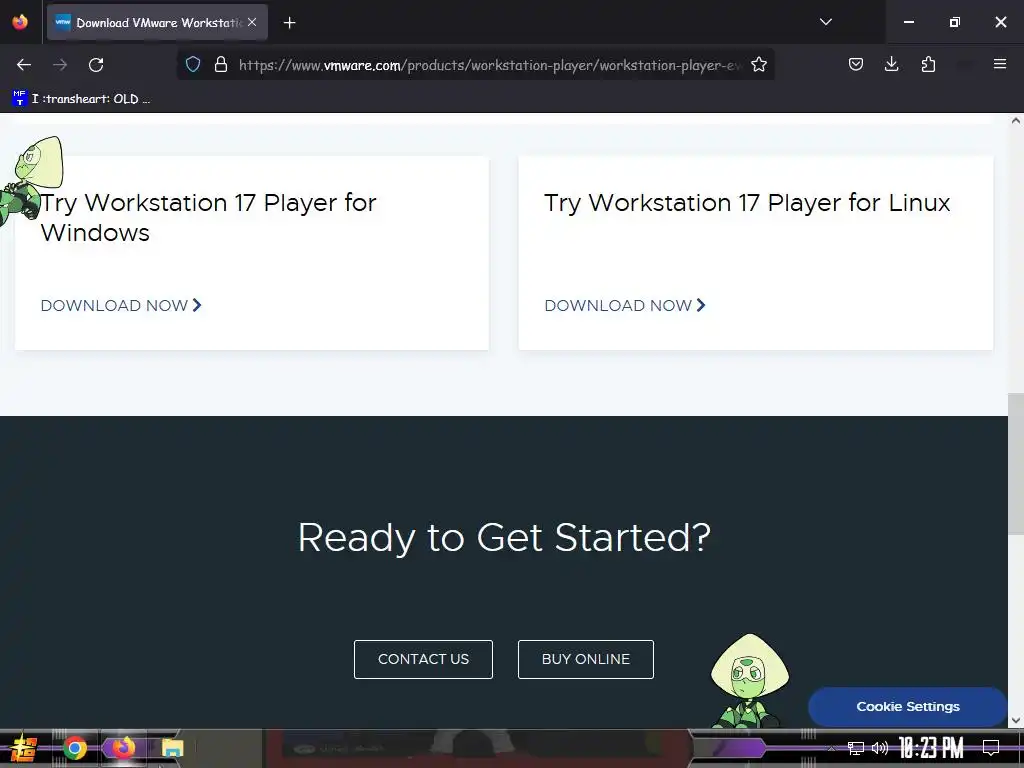Open the Firefox downloads panel
Image resolution: width=1024 pixels, height=768 pixels.
point(891,64)
